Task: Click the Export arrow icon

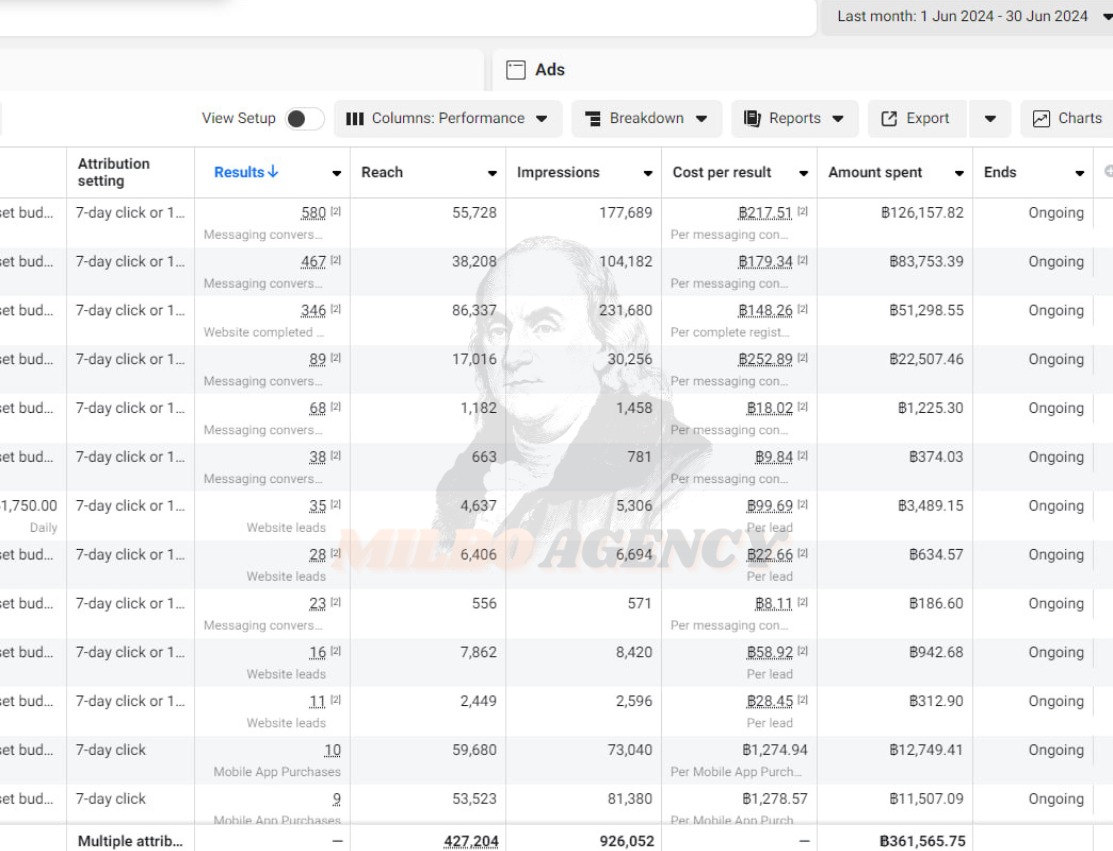Action: 889,119
